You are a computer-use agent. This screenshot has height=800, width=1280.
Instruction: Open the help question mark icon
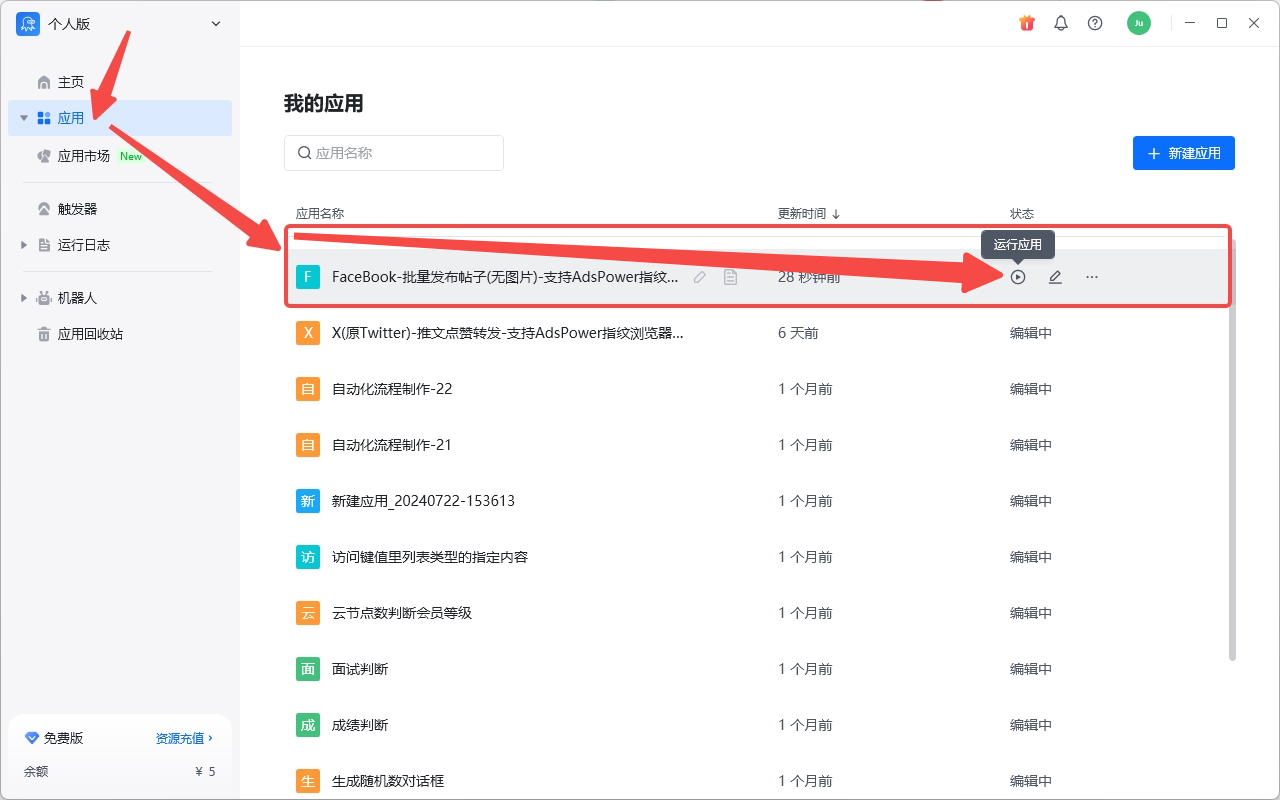point(1095,23)
